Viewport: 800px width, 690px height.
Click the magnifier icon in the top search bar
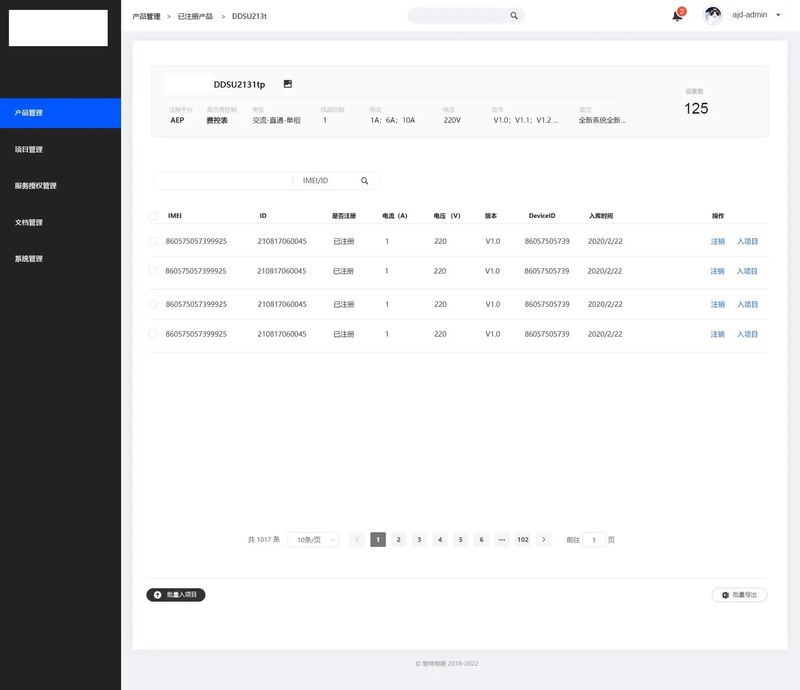pyautogui.click(x=514, y=16)
